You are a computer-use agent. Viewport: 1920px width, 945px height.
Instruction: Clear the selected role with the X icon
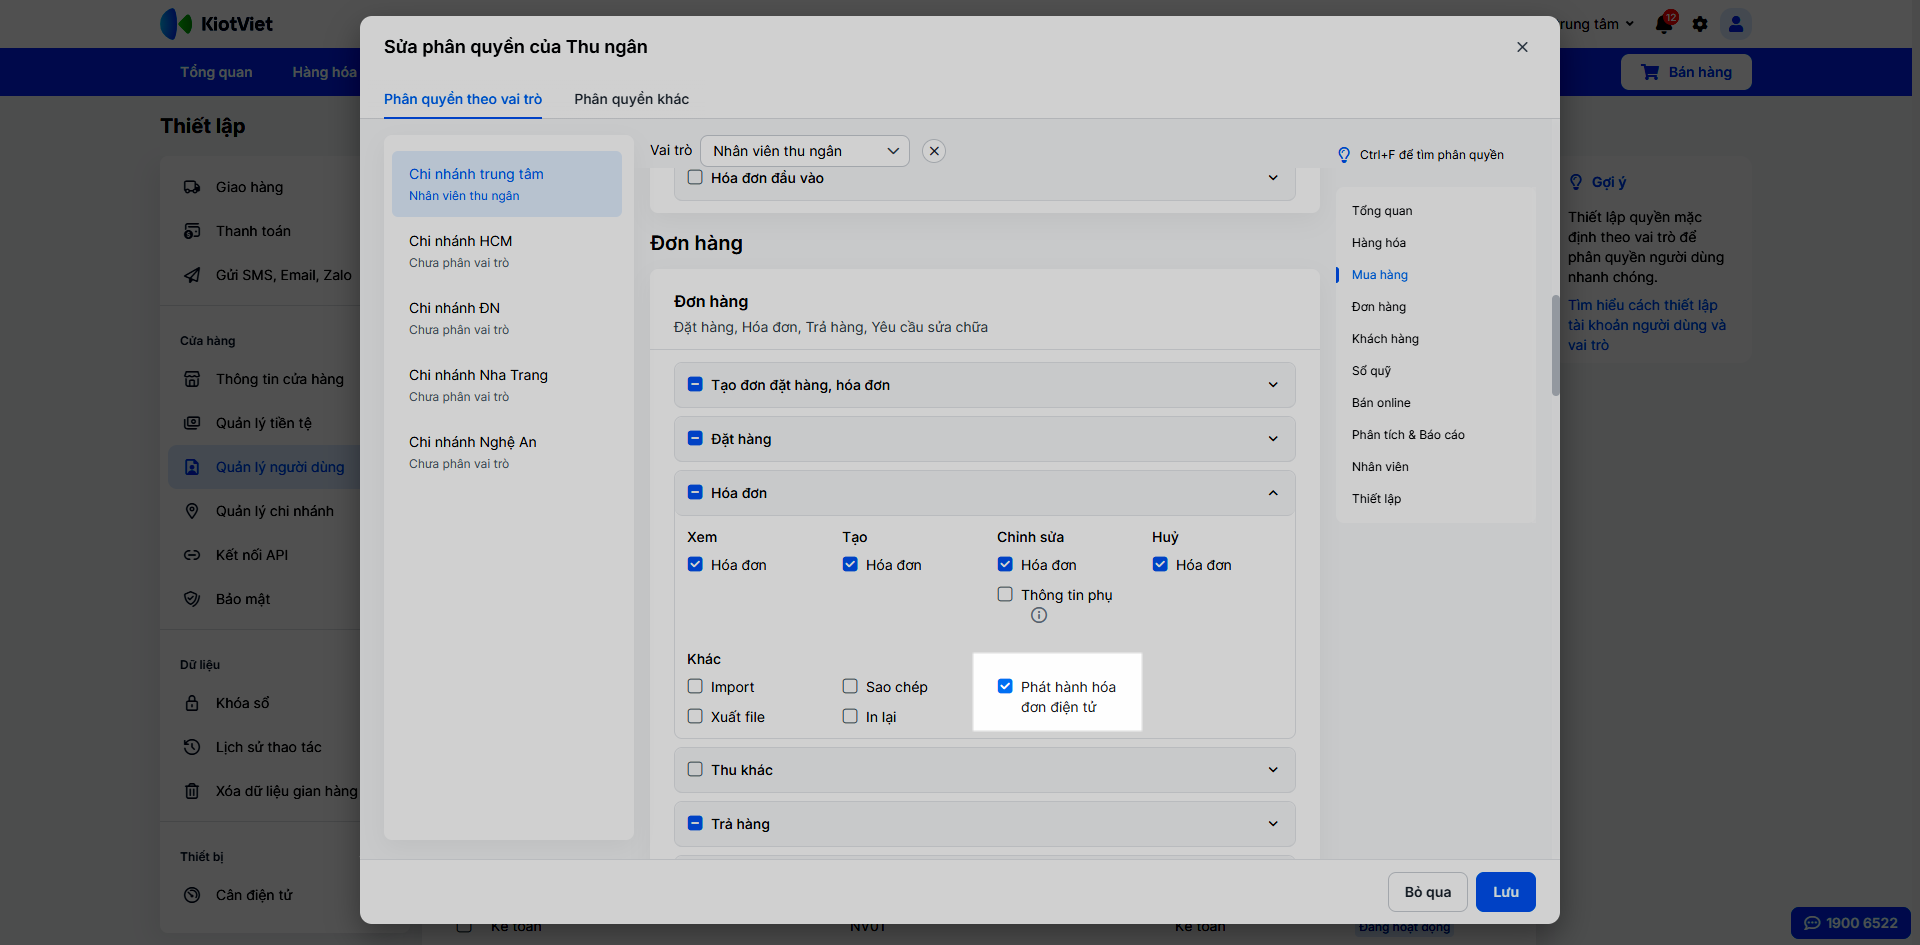pos(934,151)
